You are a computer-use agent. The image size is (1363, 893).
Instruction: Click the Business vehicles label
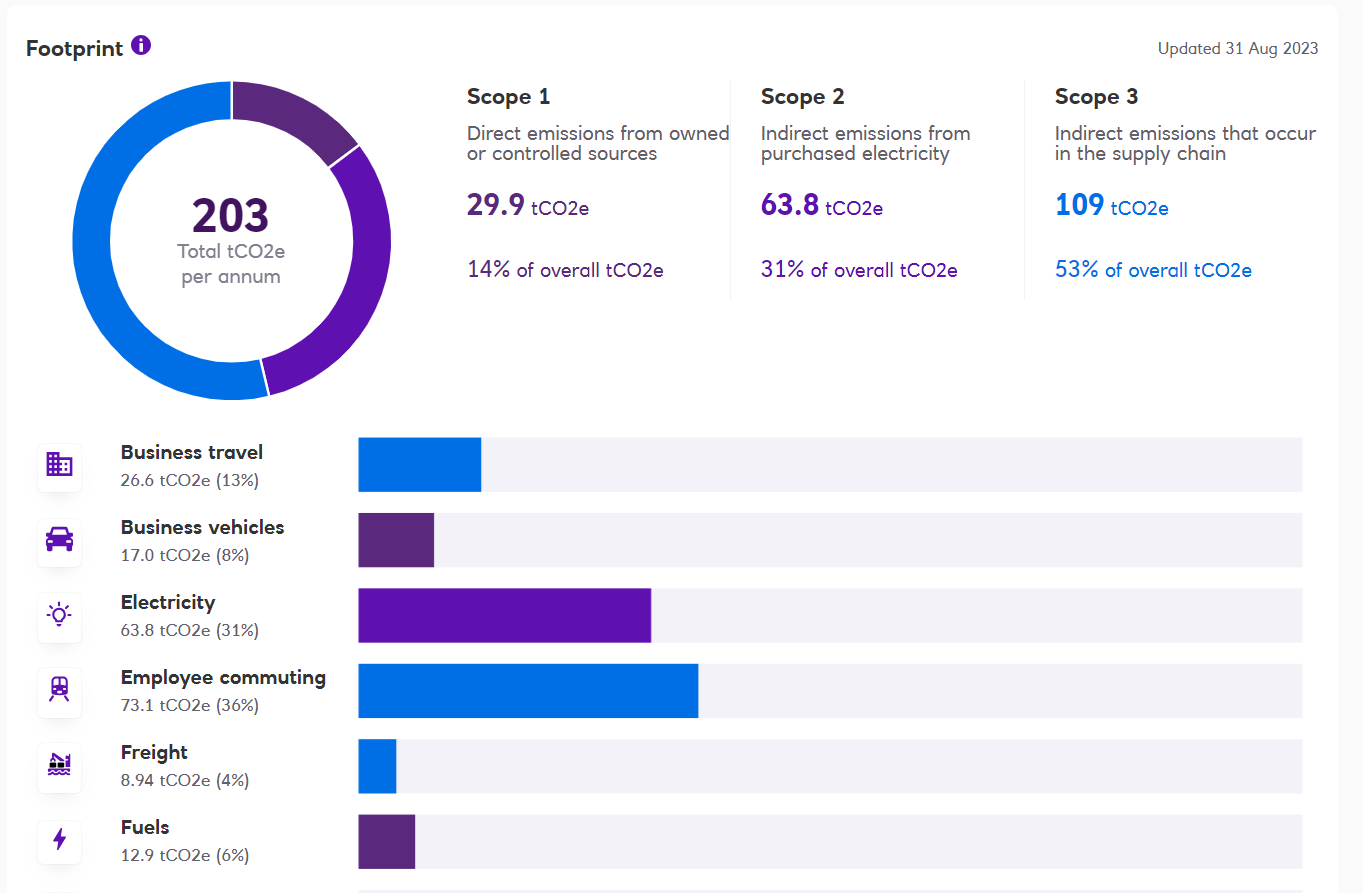(x=202, y=527)
